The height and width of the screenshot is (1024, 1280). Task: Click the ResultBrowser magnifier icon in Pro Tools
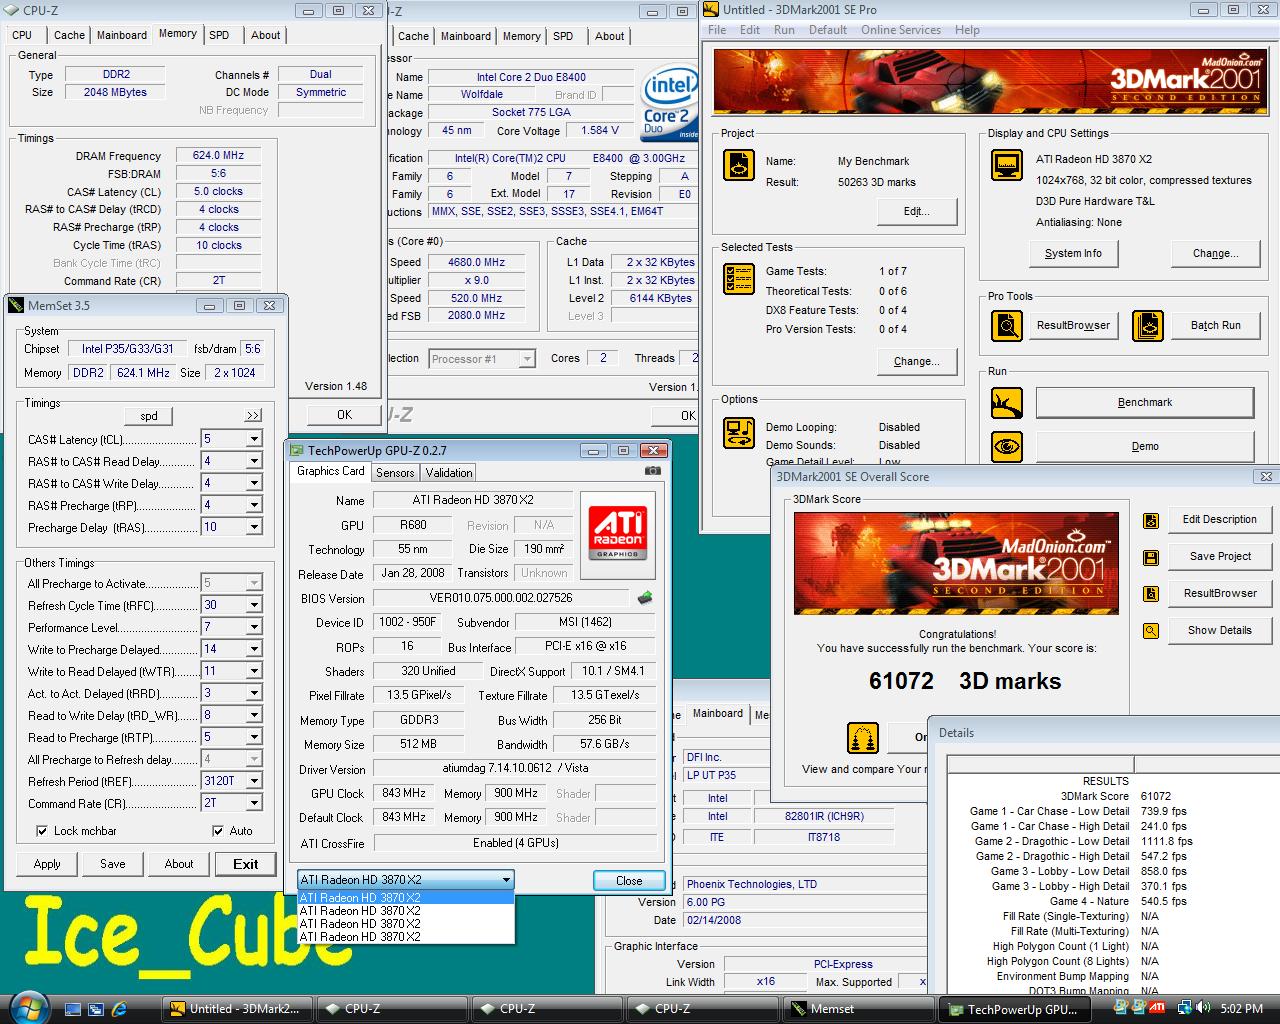pos(1006,326)
